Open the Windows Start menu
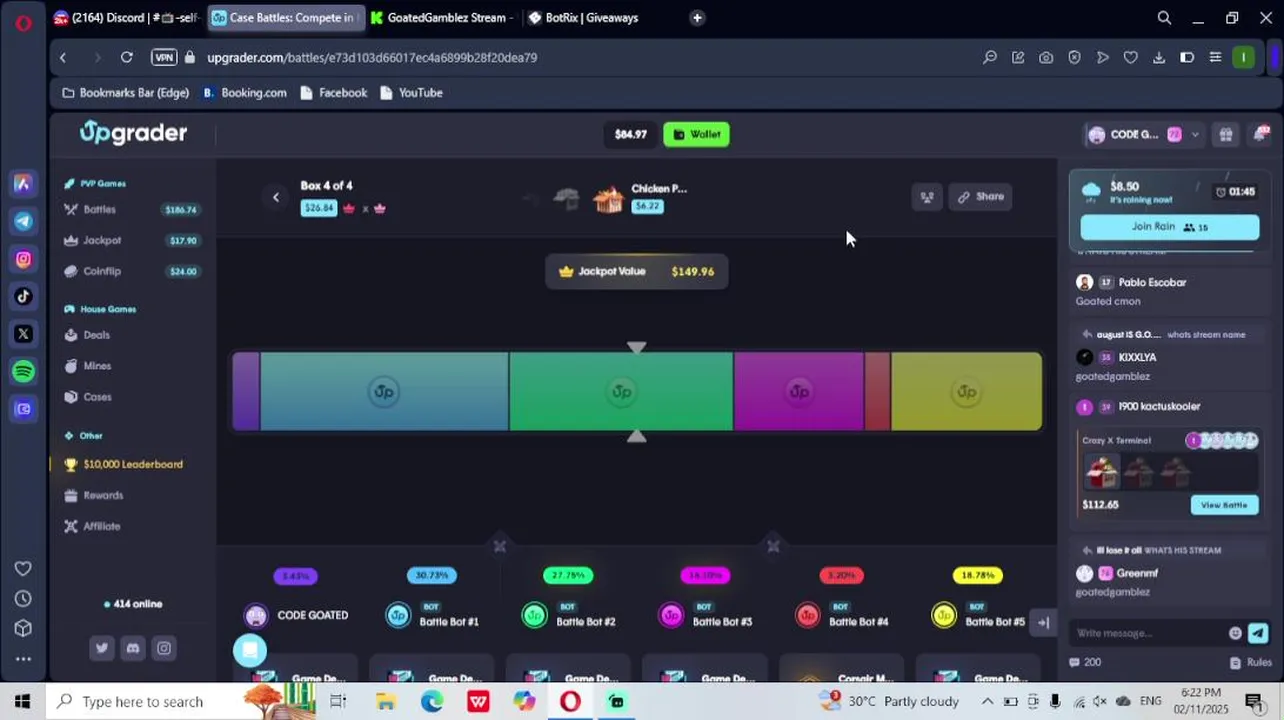Image resolution: width=1284 pixels, height=720 pixels. [x=23, y=702]
